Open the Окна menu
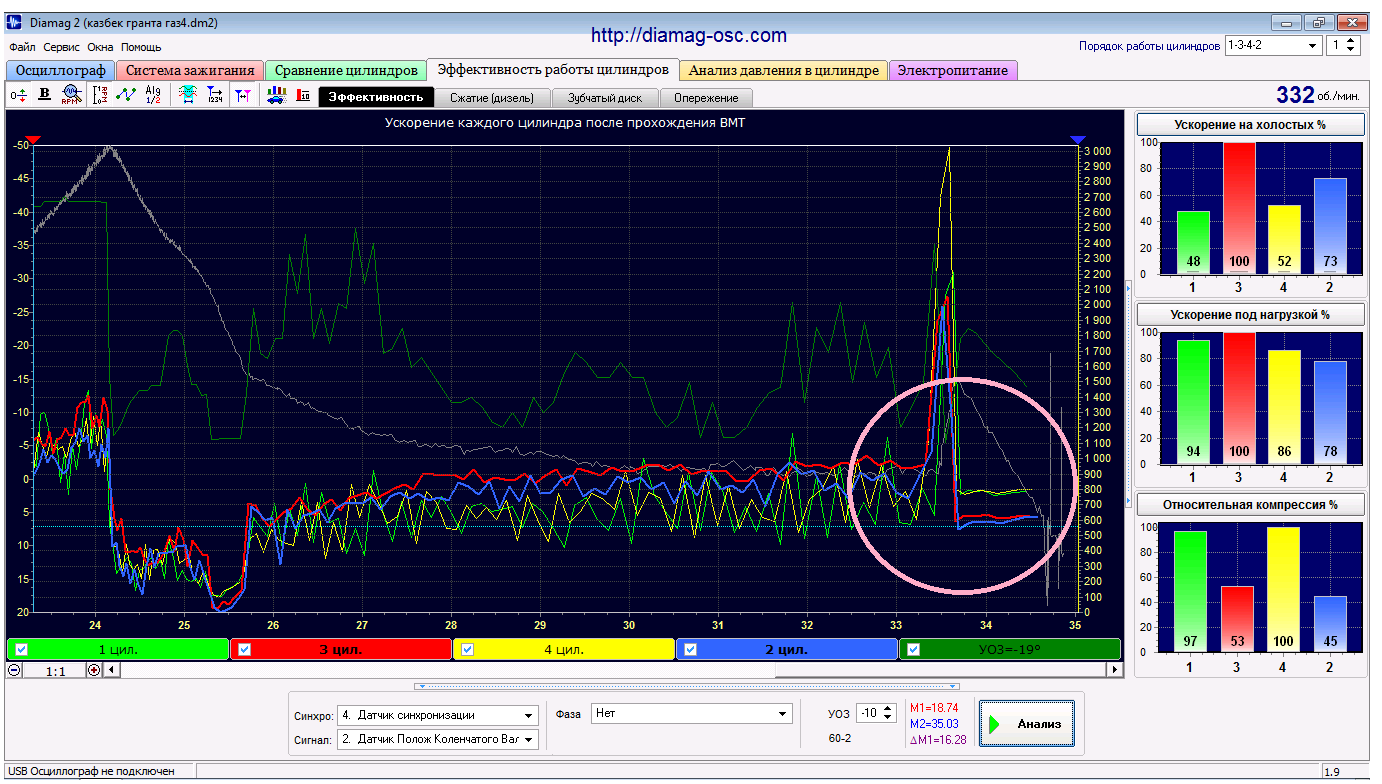Image resolution: width=1382 pixels, height=784 pixels. point(100,47)
